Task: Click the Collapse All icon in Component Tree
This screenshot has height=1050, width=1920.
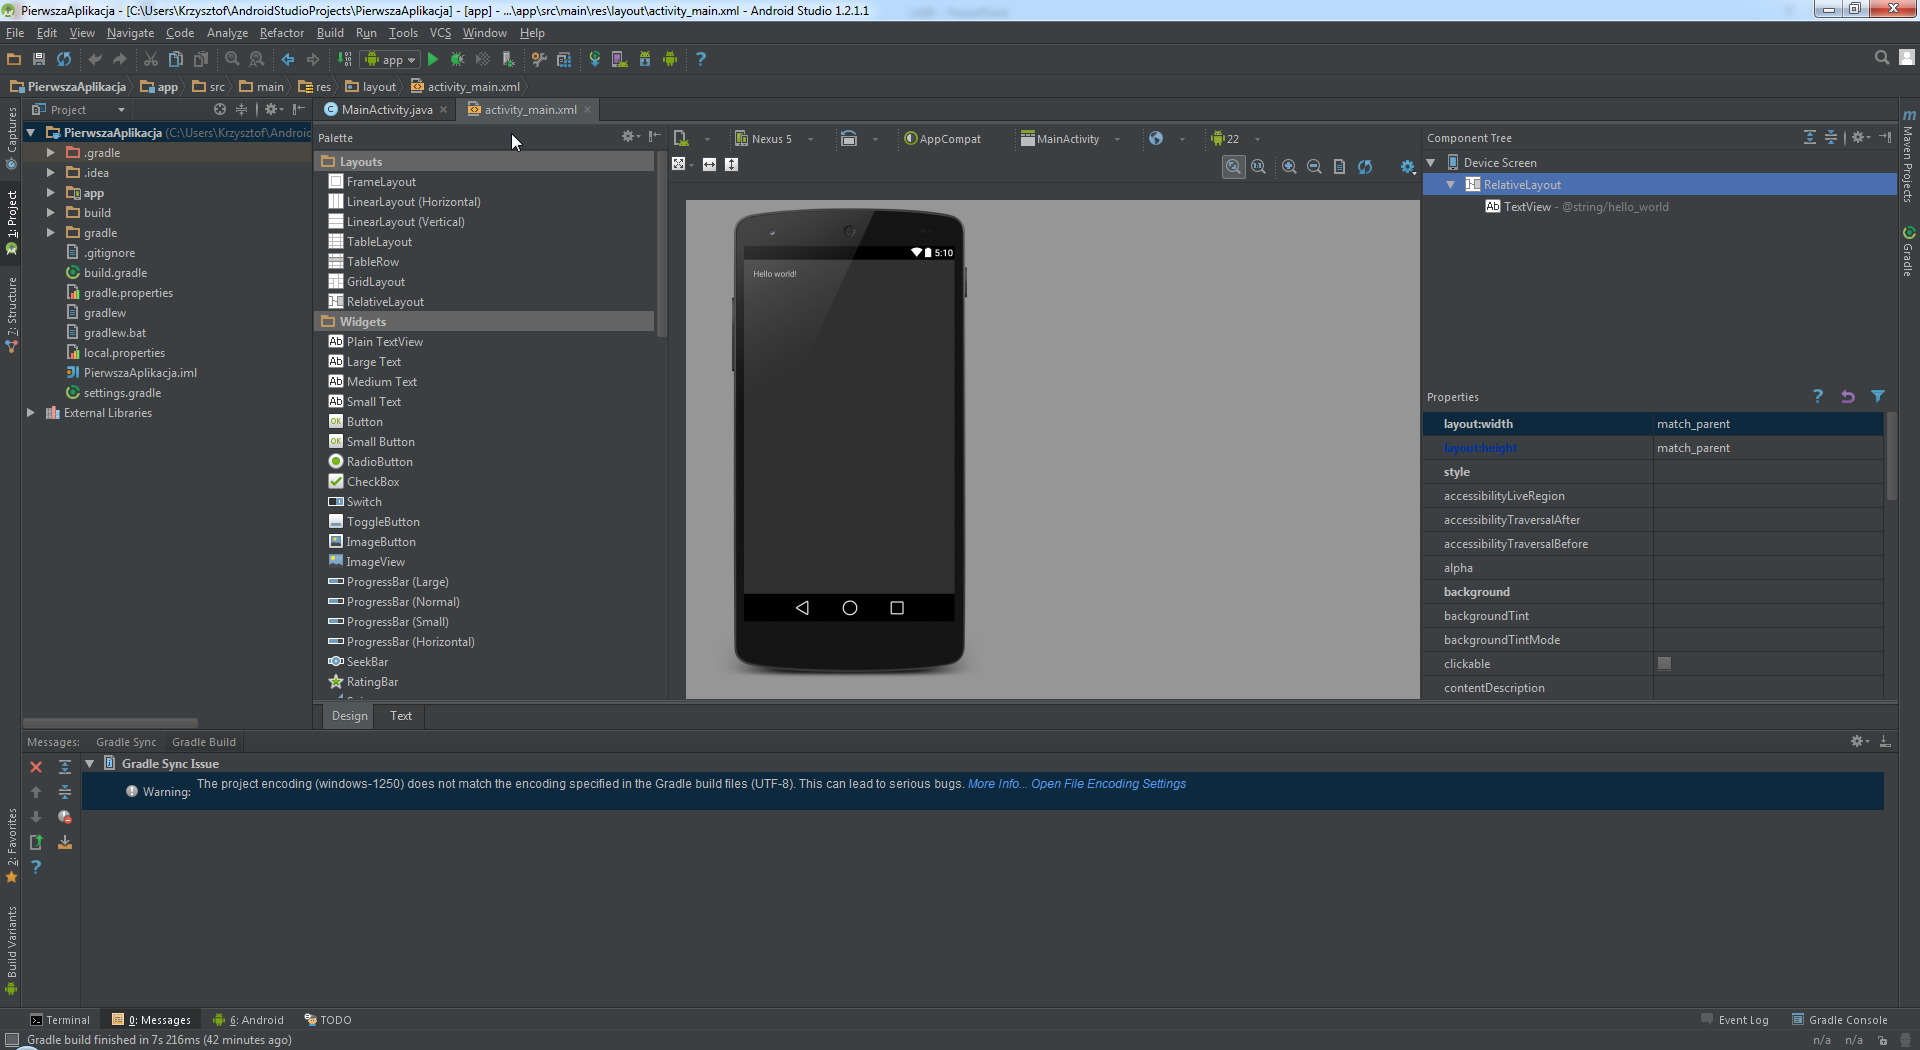Action: (x=1831, y=138)
